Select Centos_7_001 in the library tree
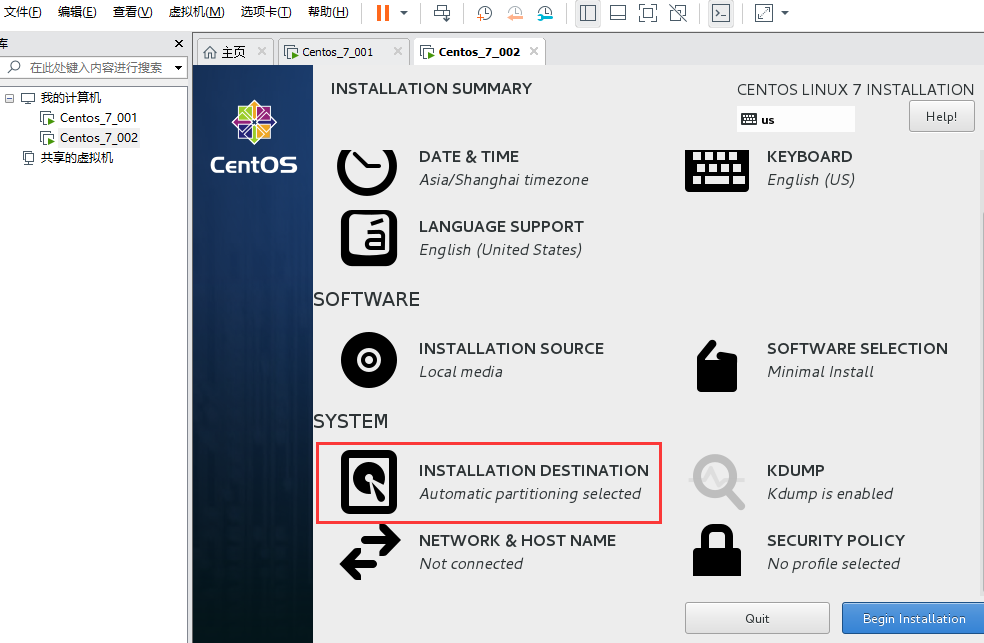The height and width of the screenshot is (643, 984). 98,118
